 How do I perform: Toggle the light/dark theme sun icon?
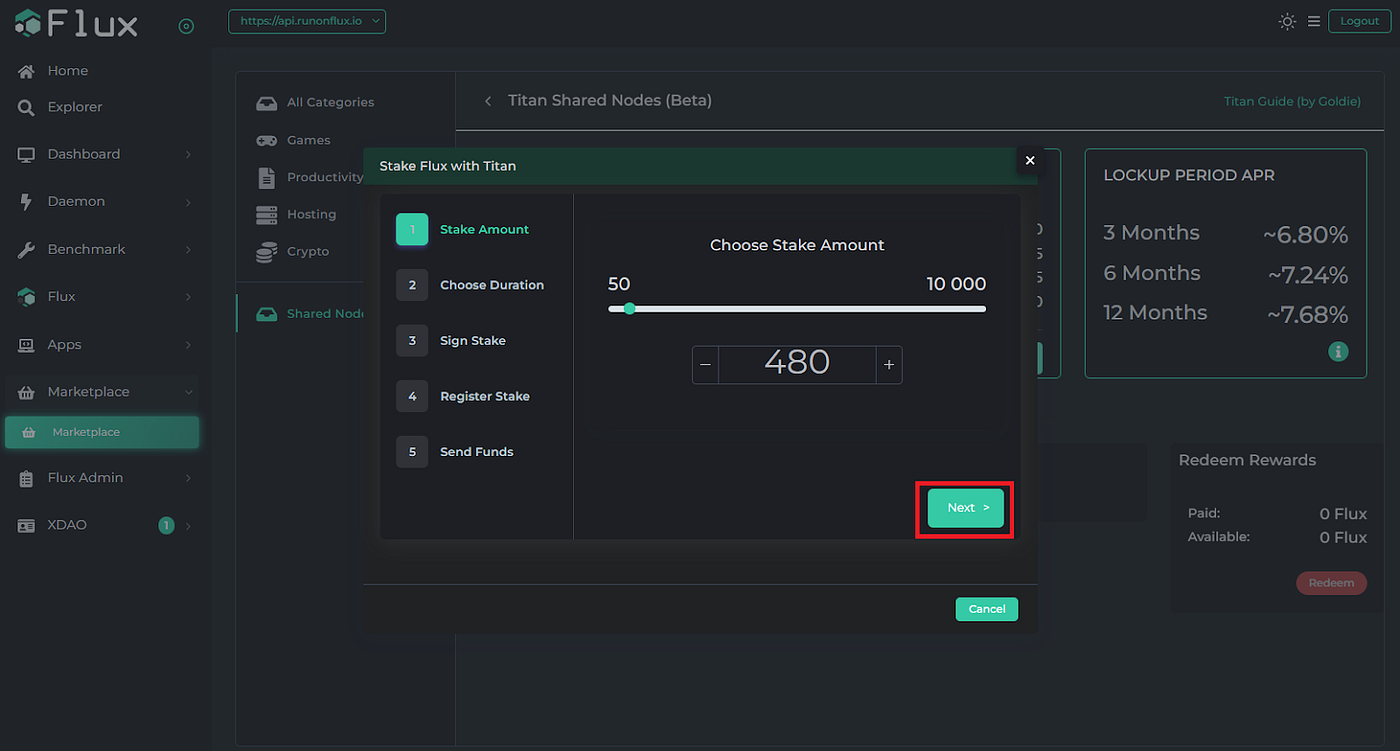tap(1287, 21)
